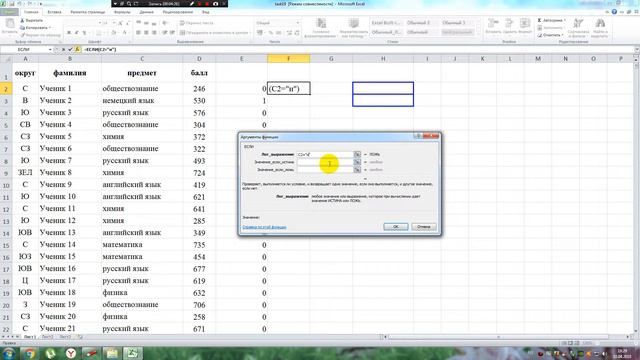Click the Wrap Text (Перенос текста) icon
The width and height of the screenshot is (640, 360).
182,23
